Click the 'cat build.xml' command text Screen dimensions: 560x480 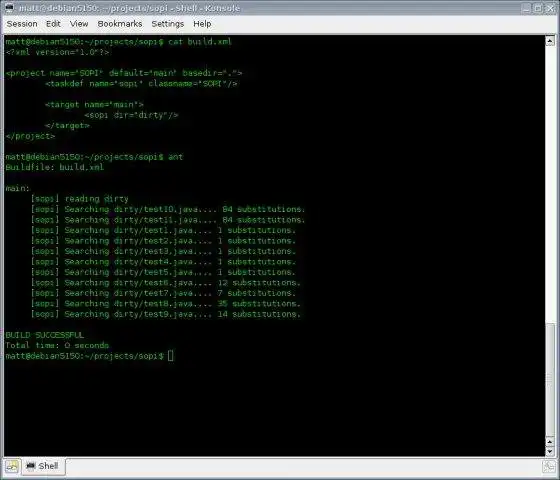[x=200, y=42]
